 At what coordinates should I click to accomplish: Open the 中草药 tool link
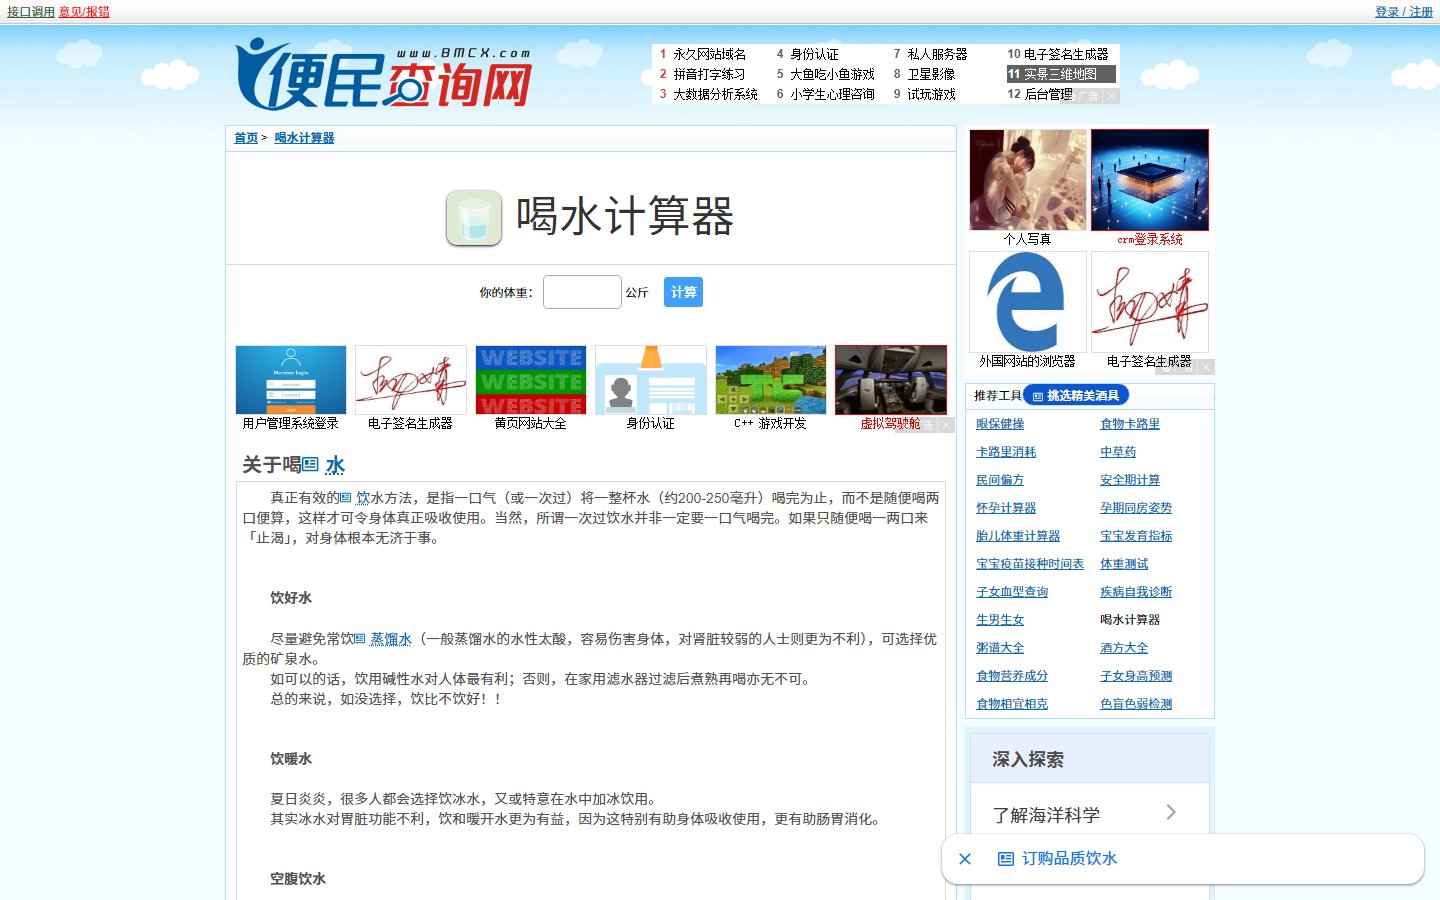[1118, 452]
